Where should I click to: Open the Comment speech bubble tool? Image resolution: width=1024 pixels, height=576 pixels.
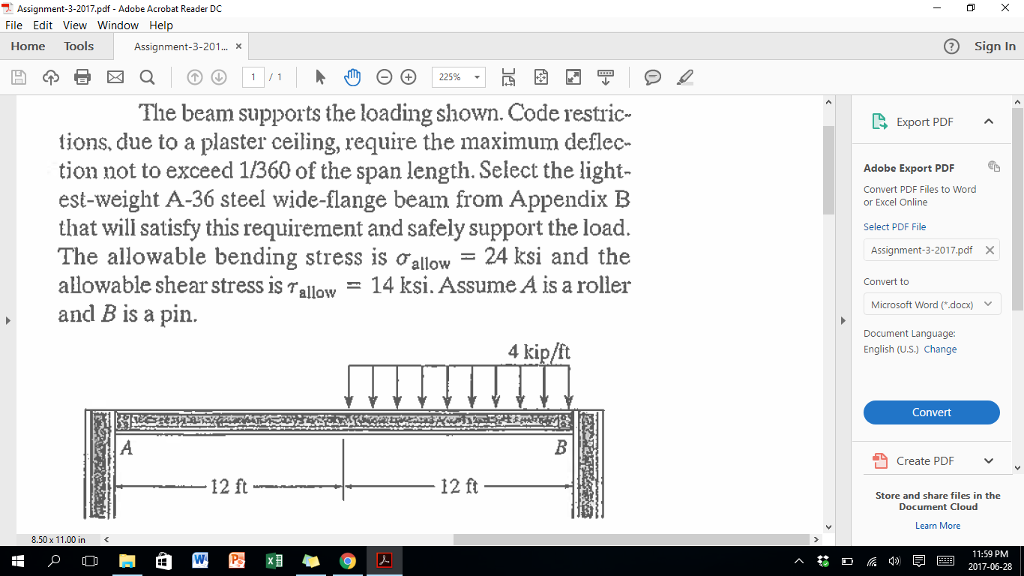(x=650, y=76)
